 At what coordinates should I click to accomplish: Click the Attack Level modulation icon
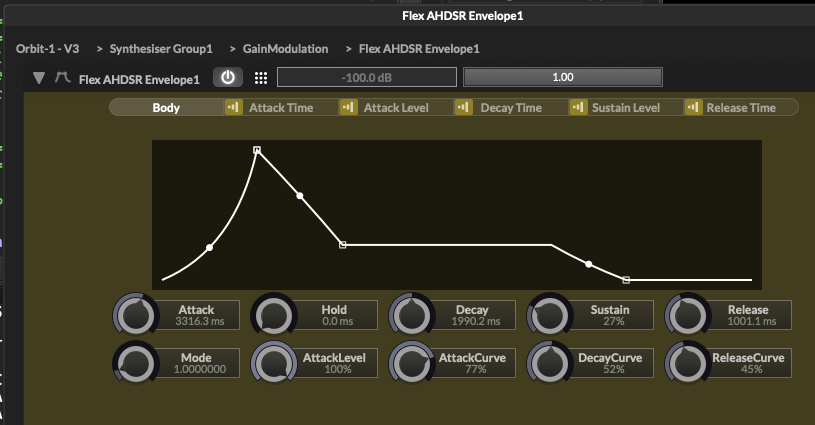pyautogui.click(x=348, y=107)
